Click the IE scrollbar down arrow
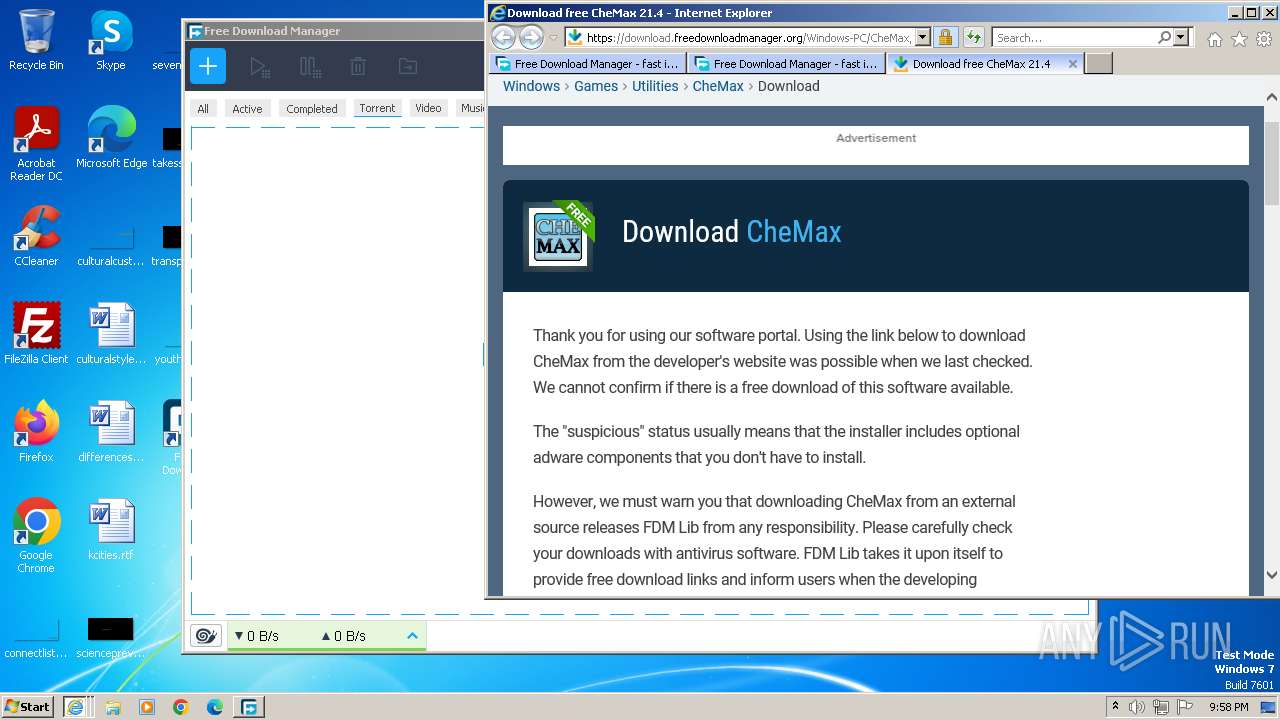Viewport: 1280px width, 720px height. [1272, 574]
